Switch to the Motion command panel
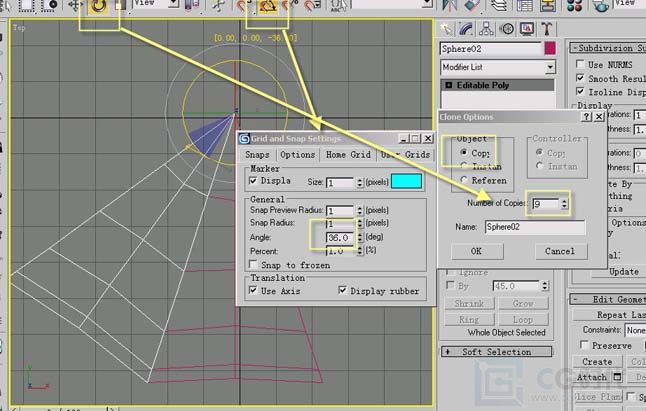Viewport: 646px width, 411px height. coord(507,29)
